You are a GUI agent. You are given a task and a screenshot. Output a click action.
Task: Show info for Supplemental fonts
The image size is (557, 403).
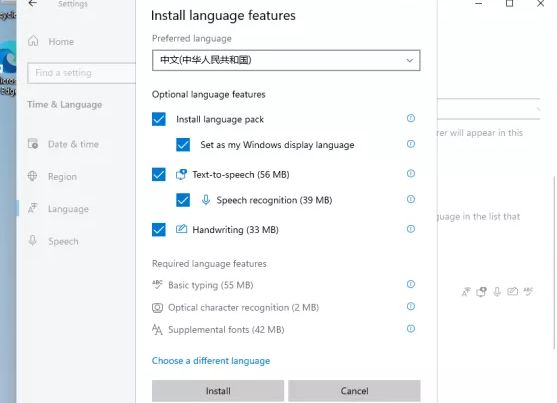coord(411,328)
